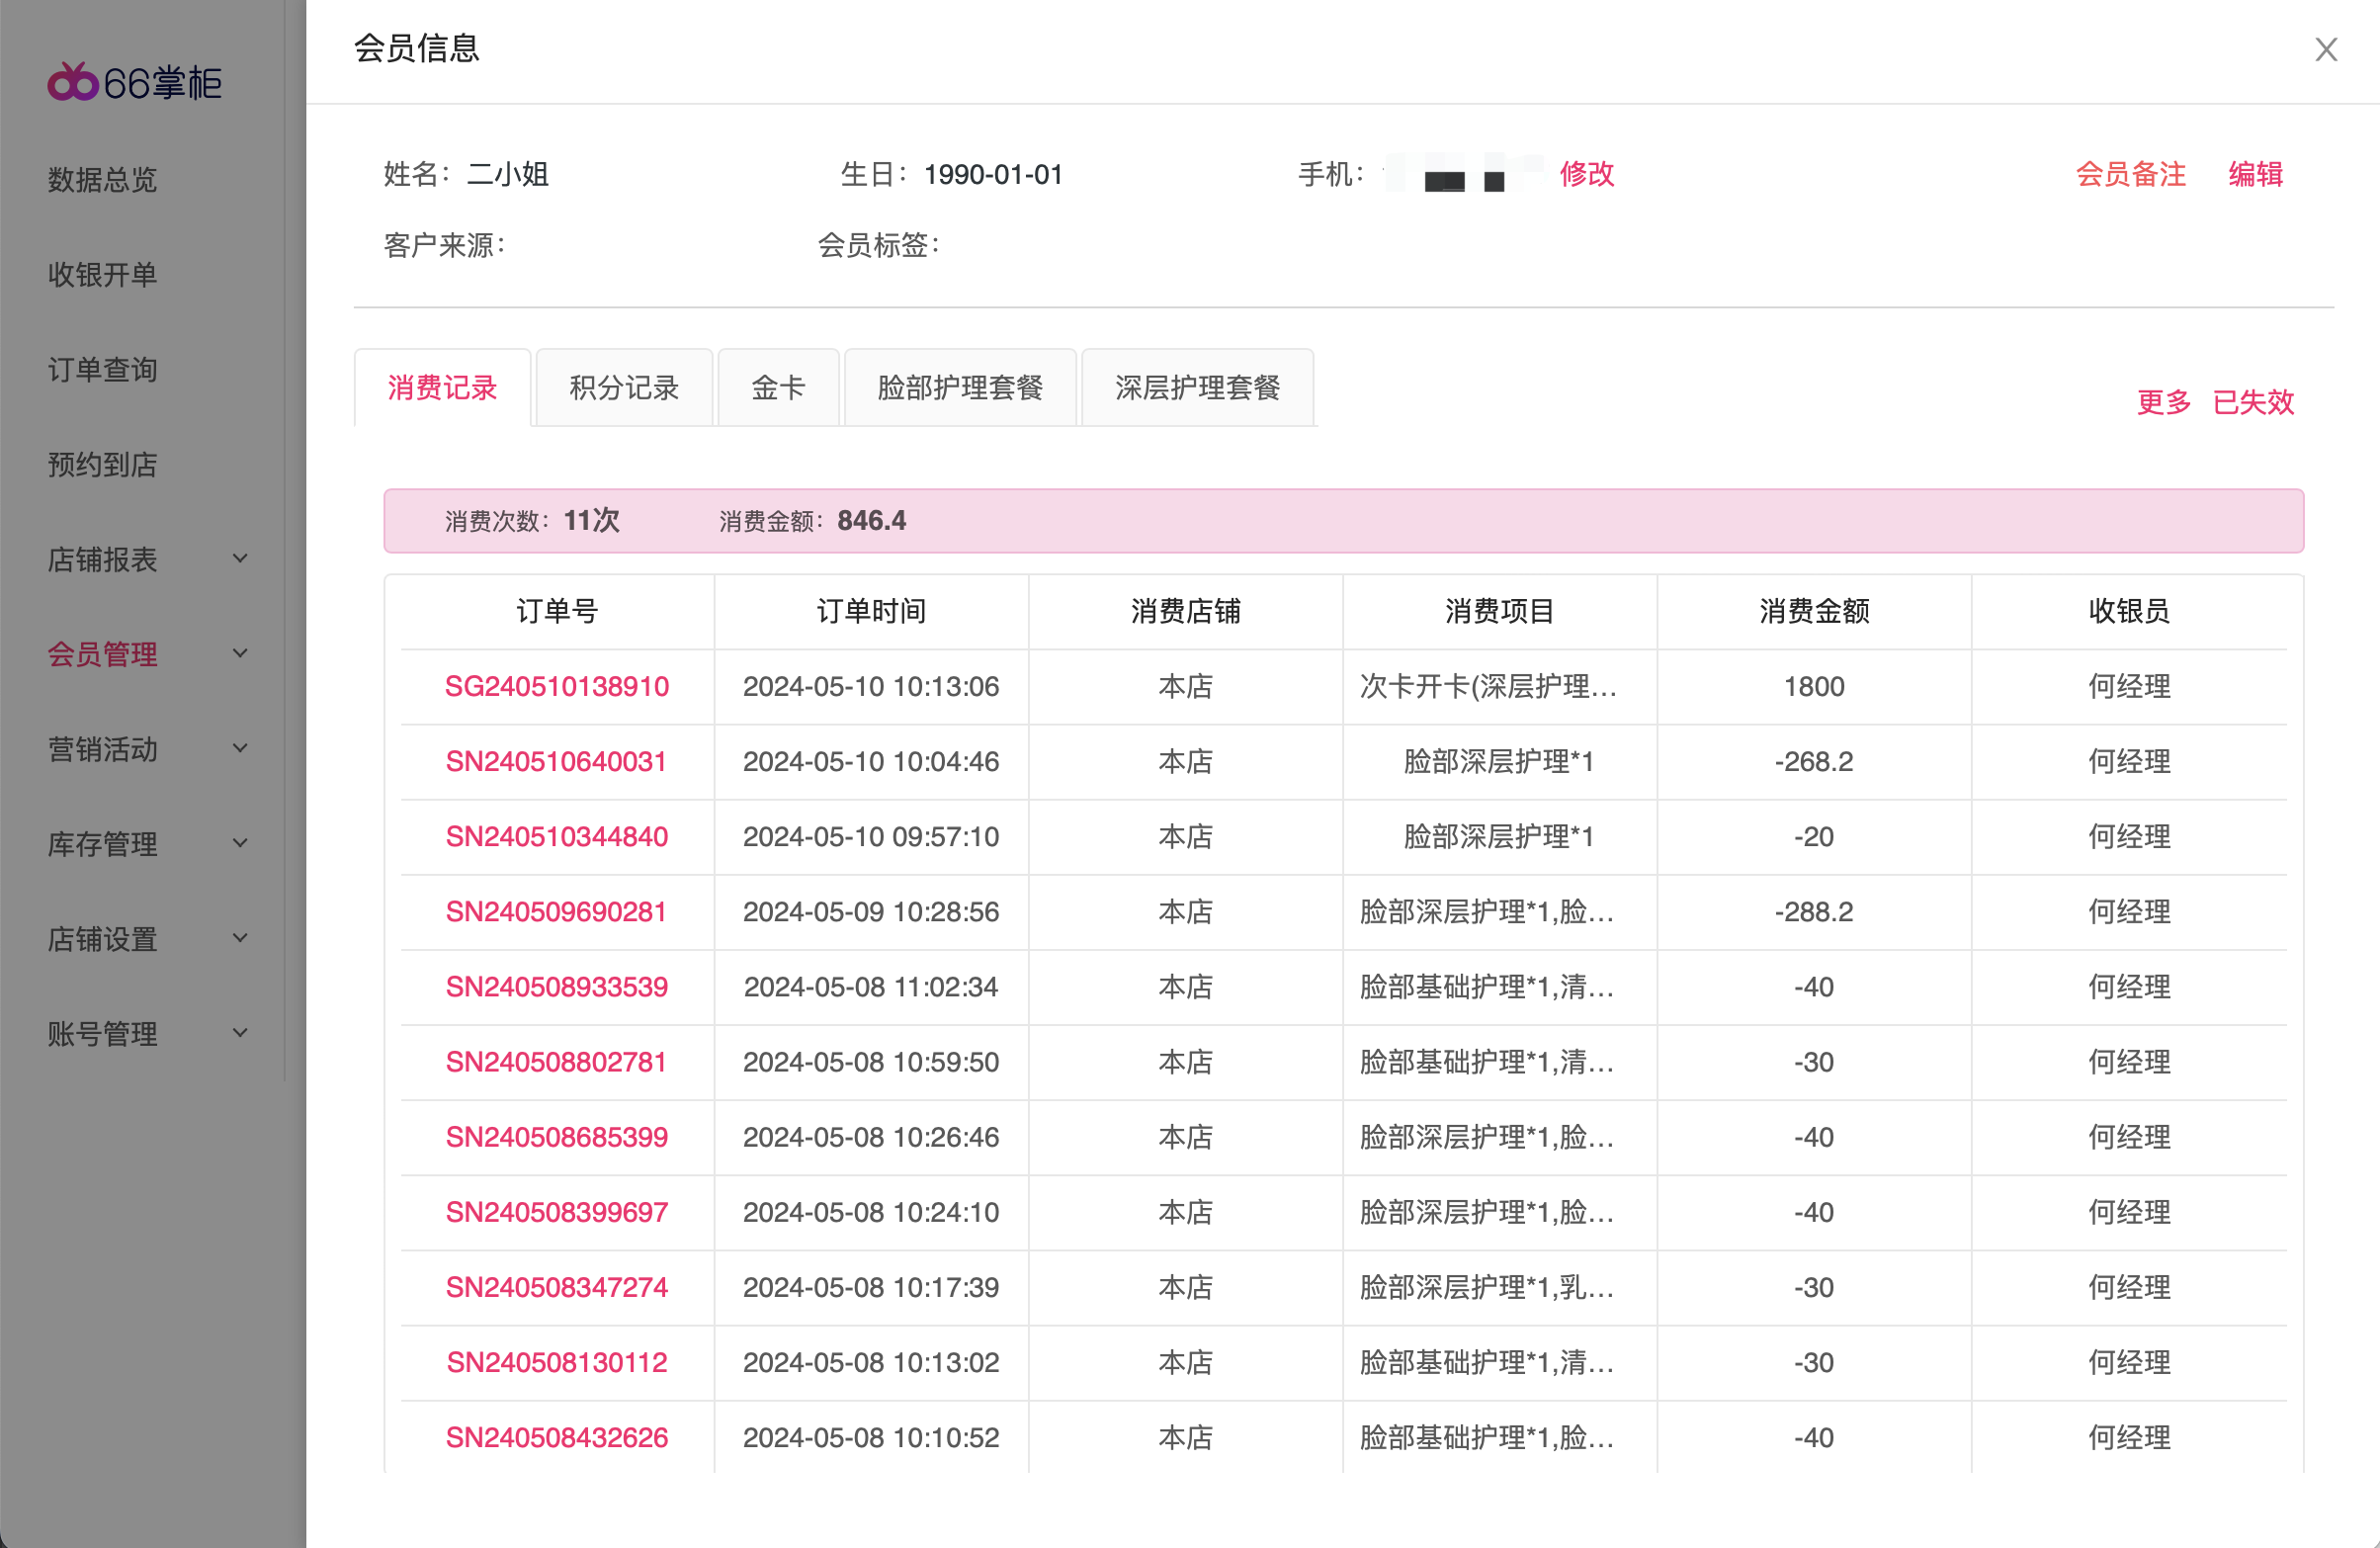The image size is (2380, 1548).
Task: Expand the 库存管理 menu chevron
Action: pos(240,843)
